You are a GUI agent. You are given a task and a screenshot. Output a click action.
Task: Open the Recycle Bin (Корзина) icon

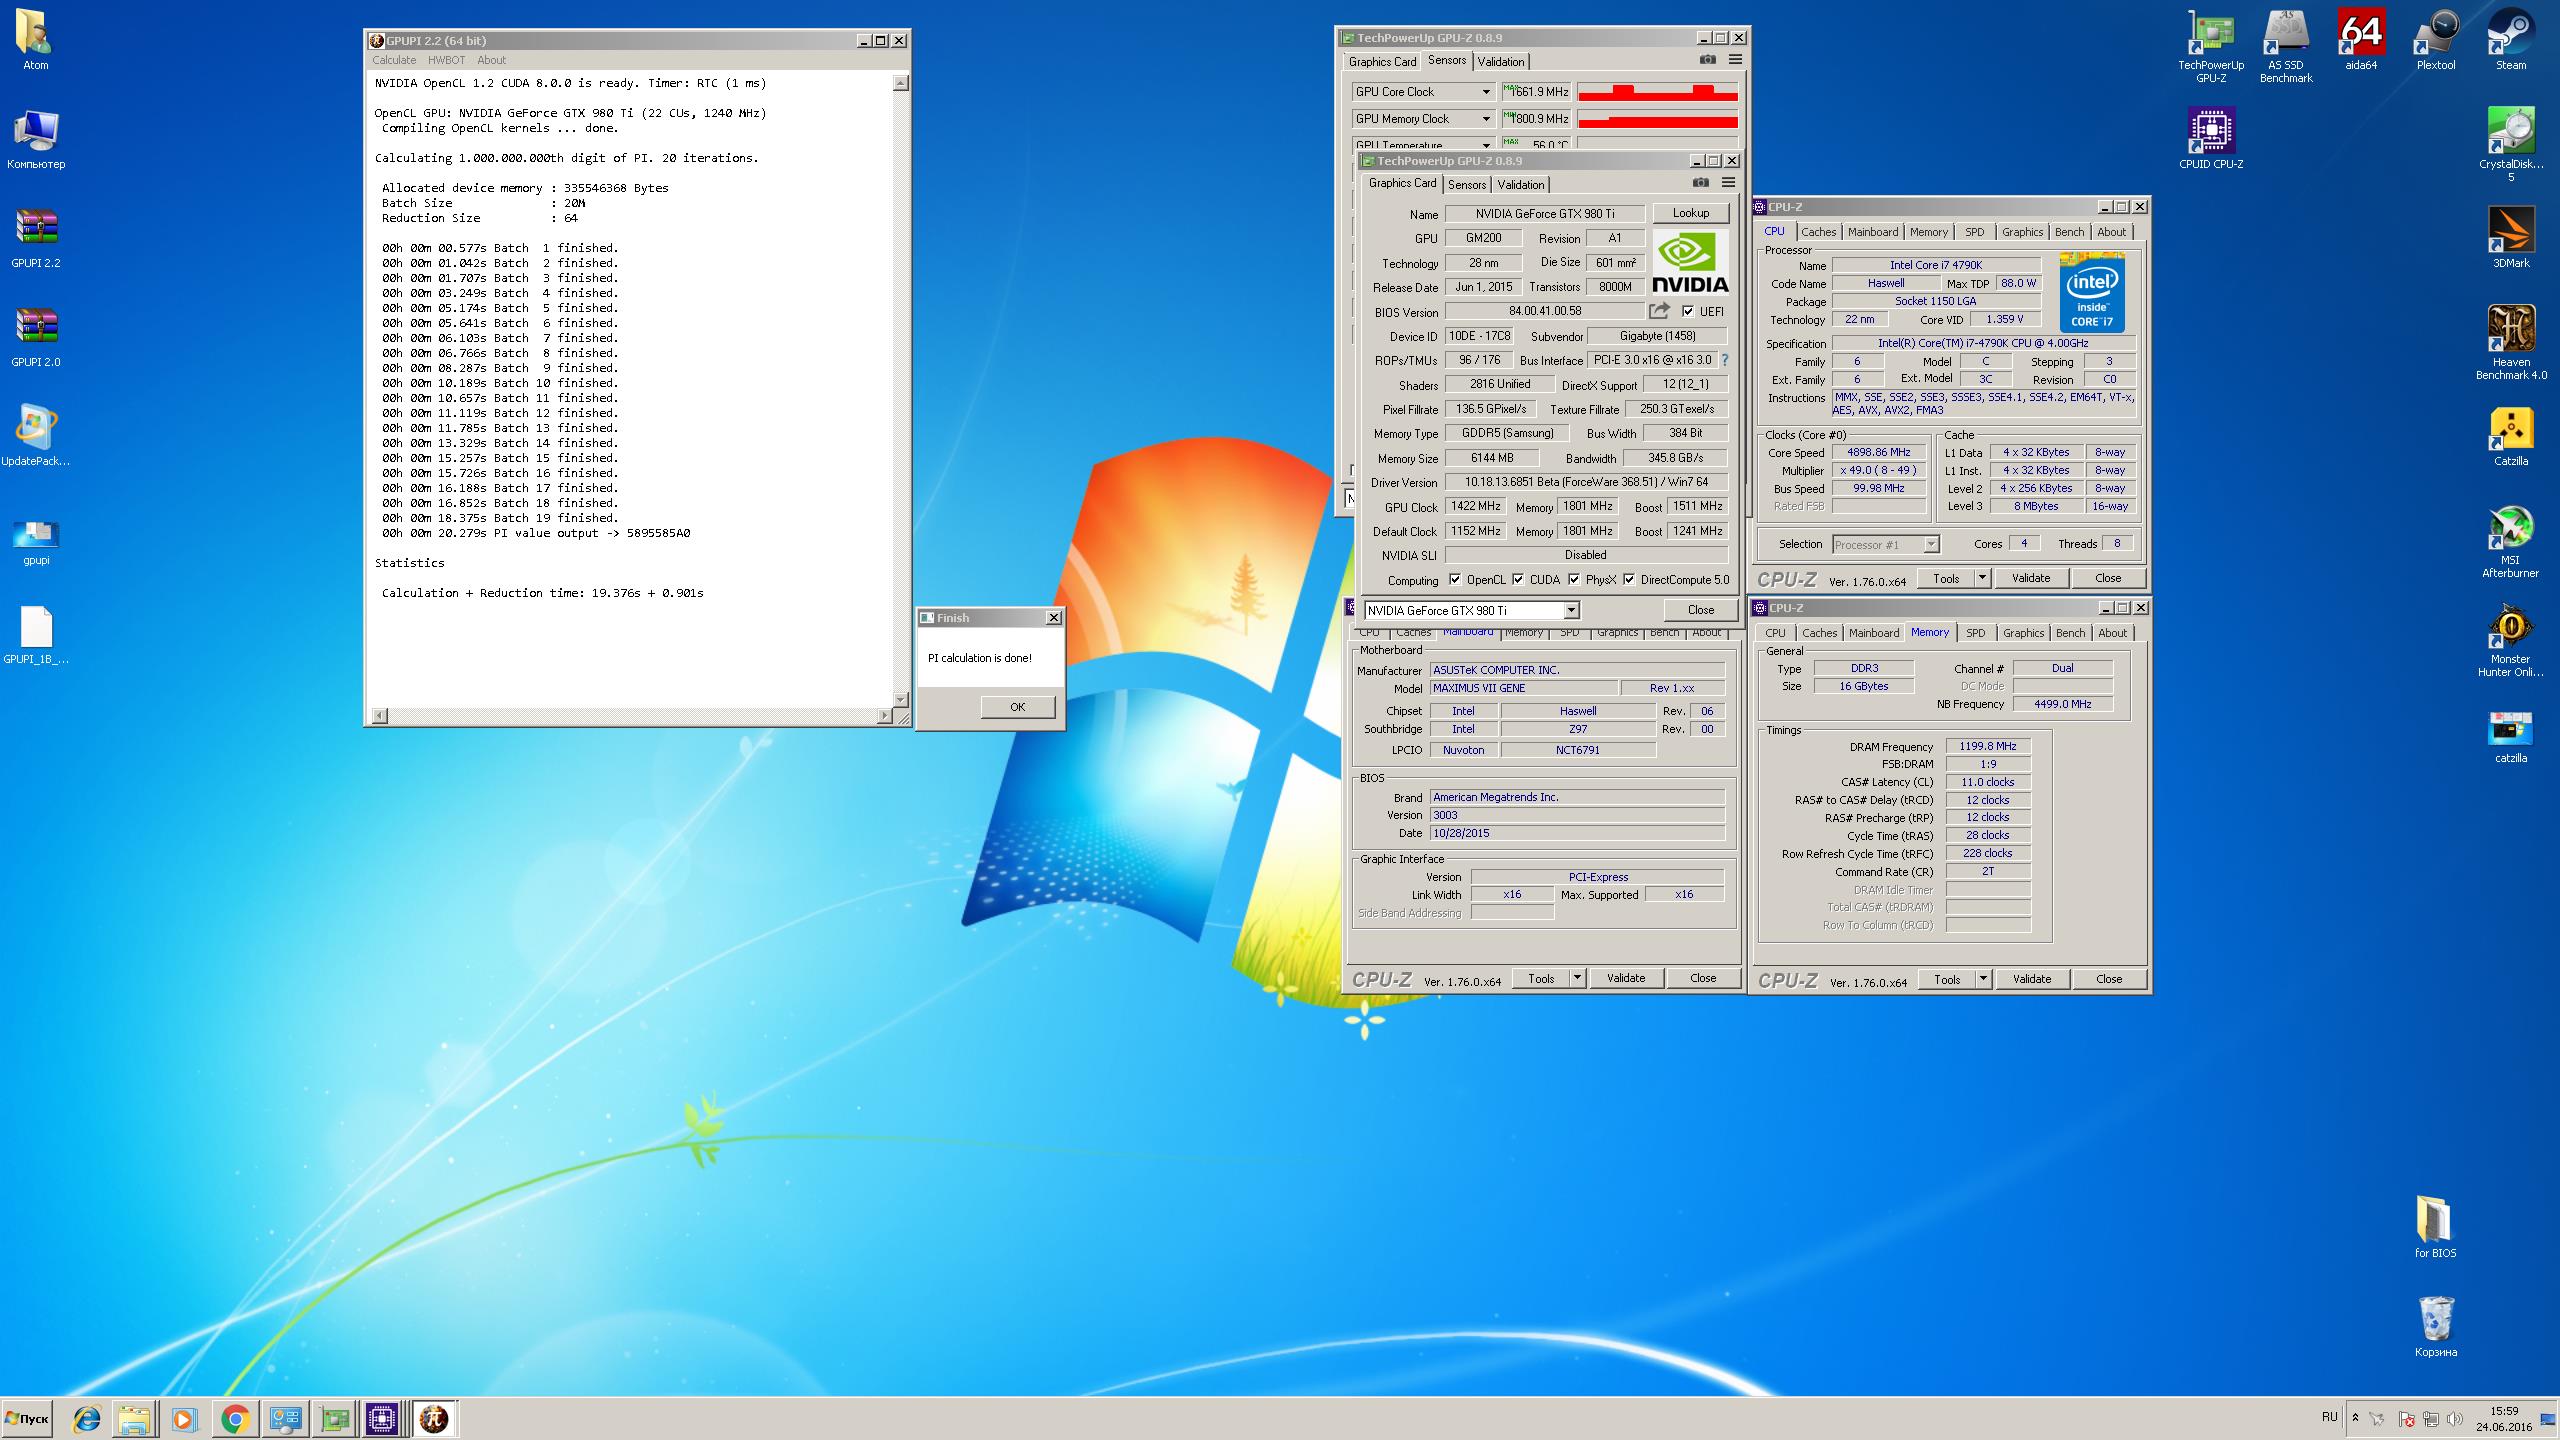pyautogui.click(x=2436, y=1327)
